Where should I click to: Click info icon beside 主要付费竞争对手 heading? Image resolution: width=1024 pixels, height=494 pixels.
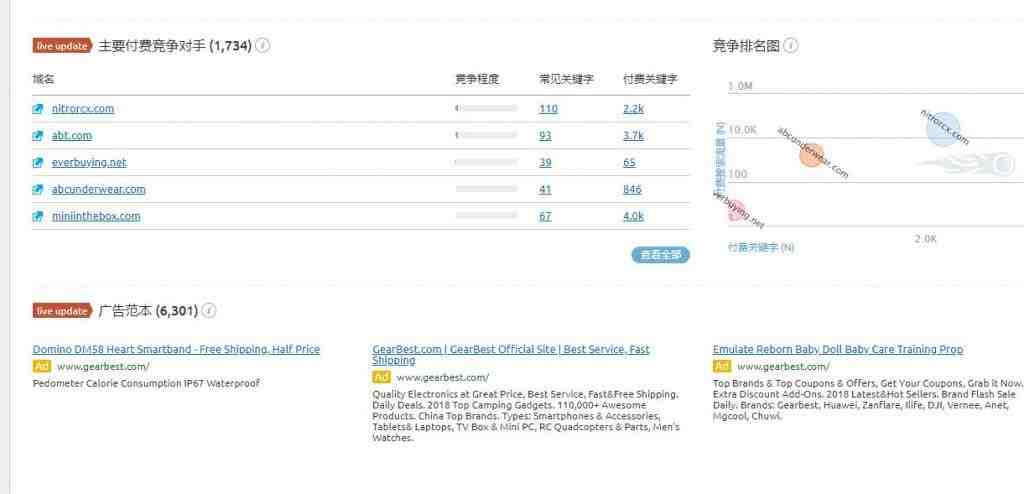pyautogui.click(x=263, y=46)
